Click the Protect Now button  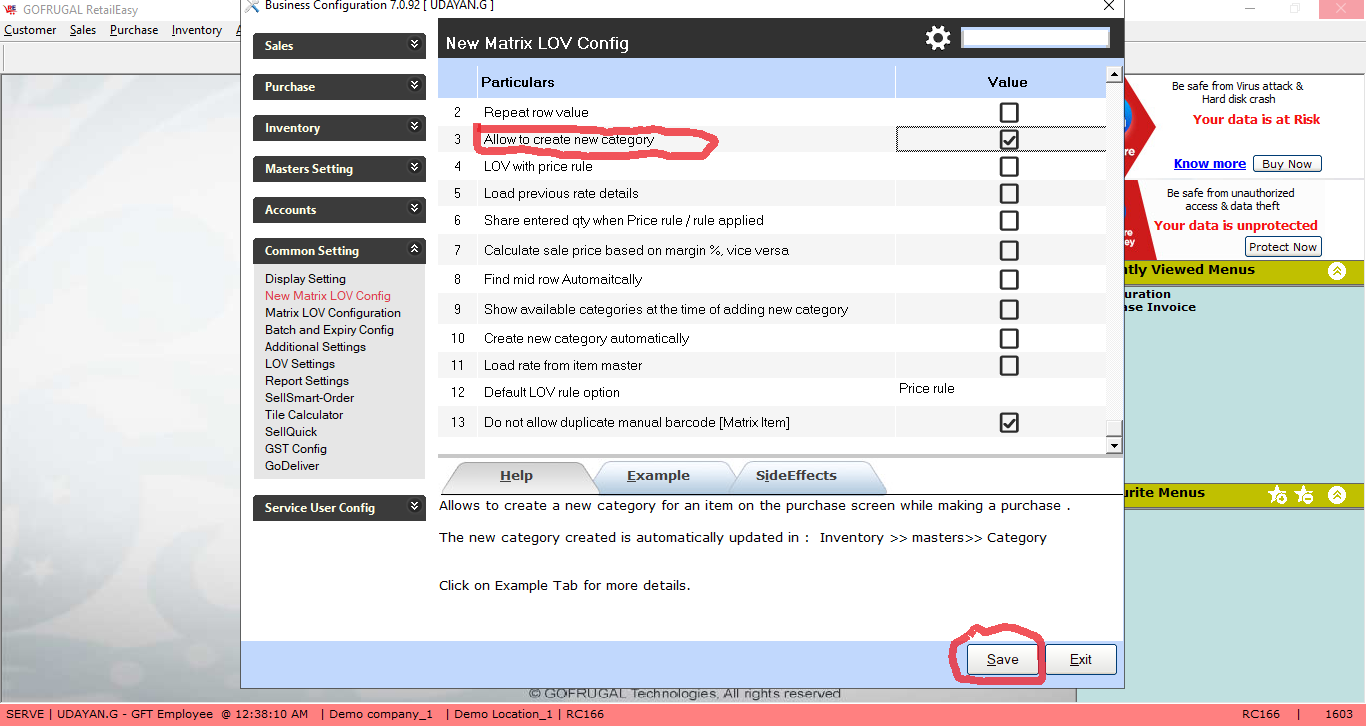point(1283,247)
